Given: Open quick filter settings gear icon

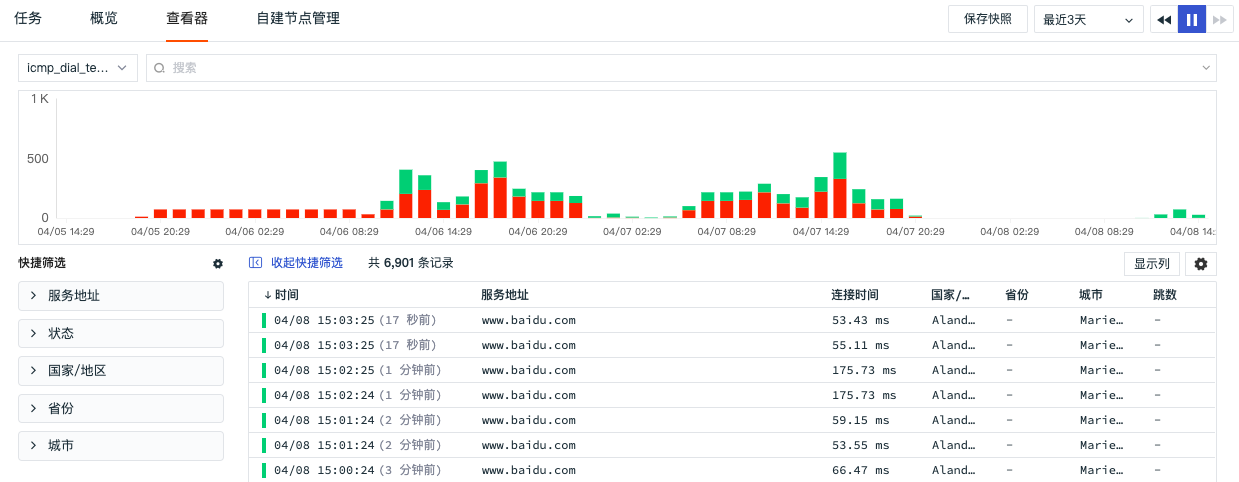Looking at the screenshot, I should (x=218, y=263).
